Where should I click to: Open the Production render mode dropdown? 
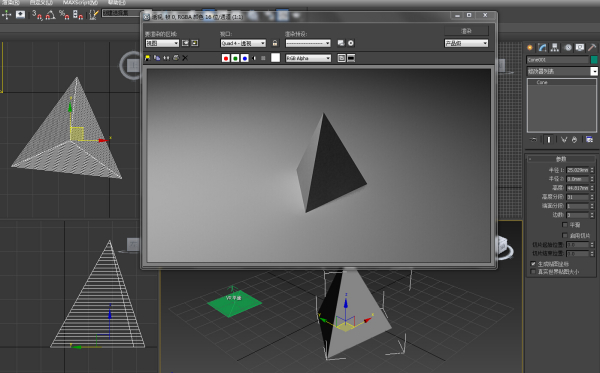466,43
